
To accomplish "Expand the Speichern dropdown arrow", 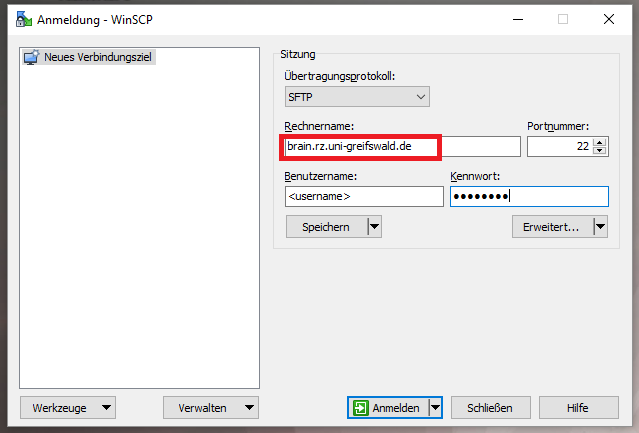I will [374, 227].
